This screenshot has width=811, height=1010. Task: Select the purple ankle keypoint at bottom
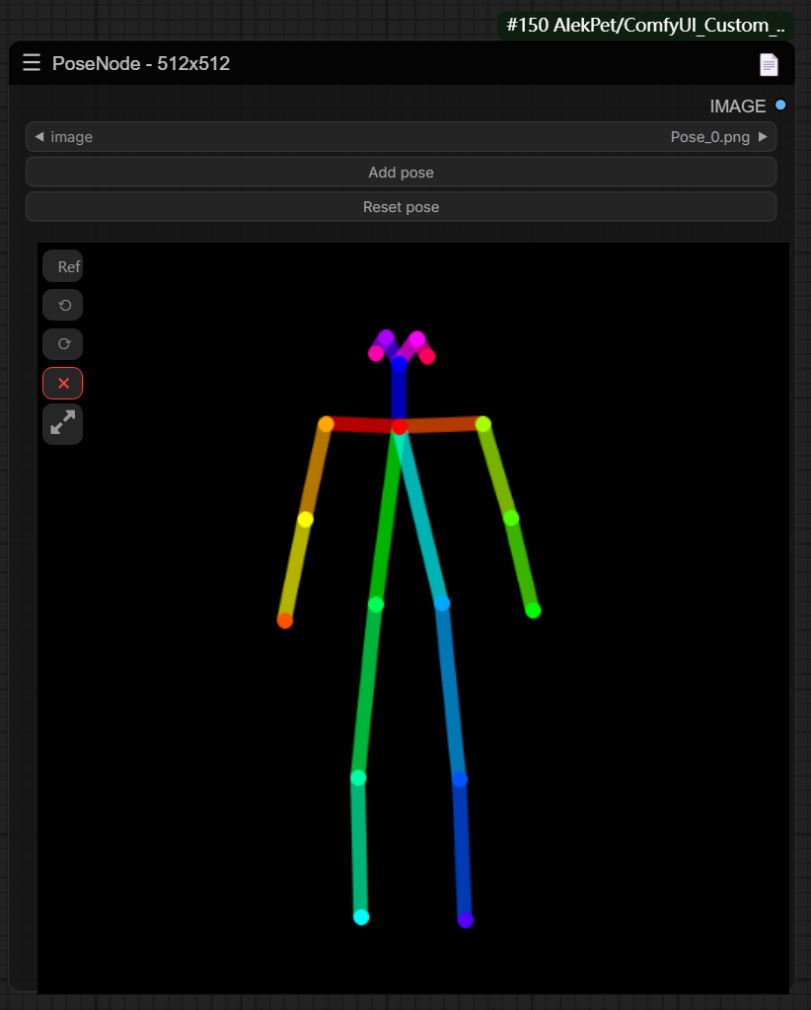point(465,920)
